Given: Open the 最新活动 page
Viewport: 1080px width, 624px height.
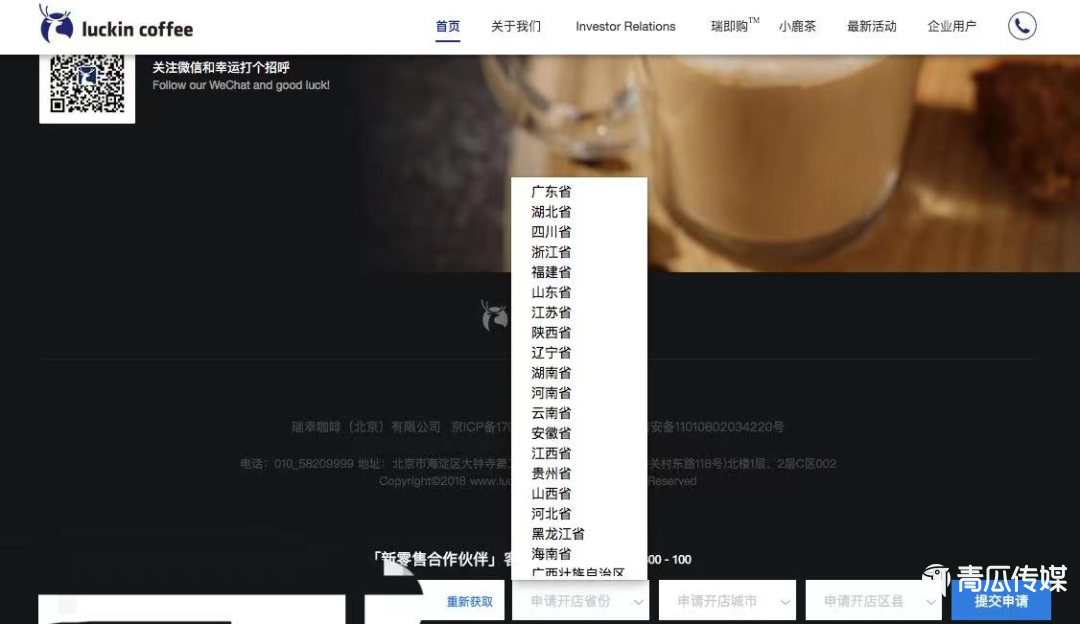Looking at the screenshot, I should point(871,27).
